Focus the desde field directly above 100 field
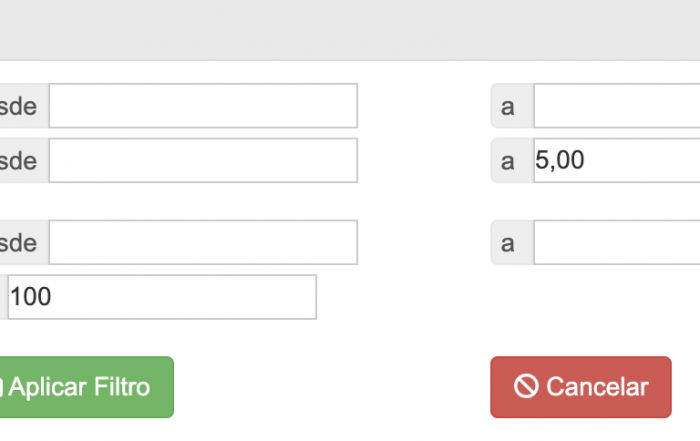This screenshot has width=700, height=441. (203, 242)
